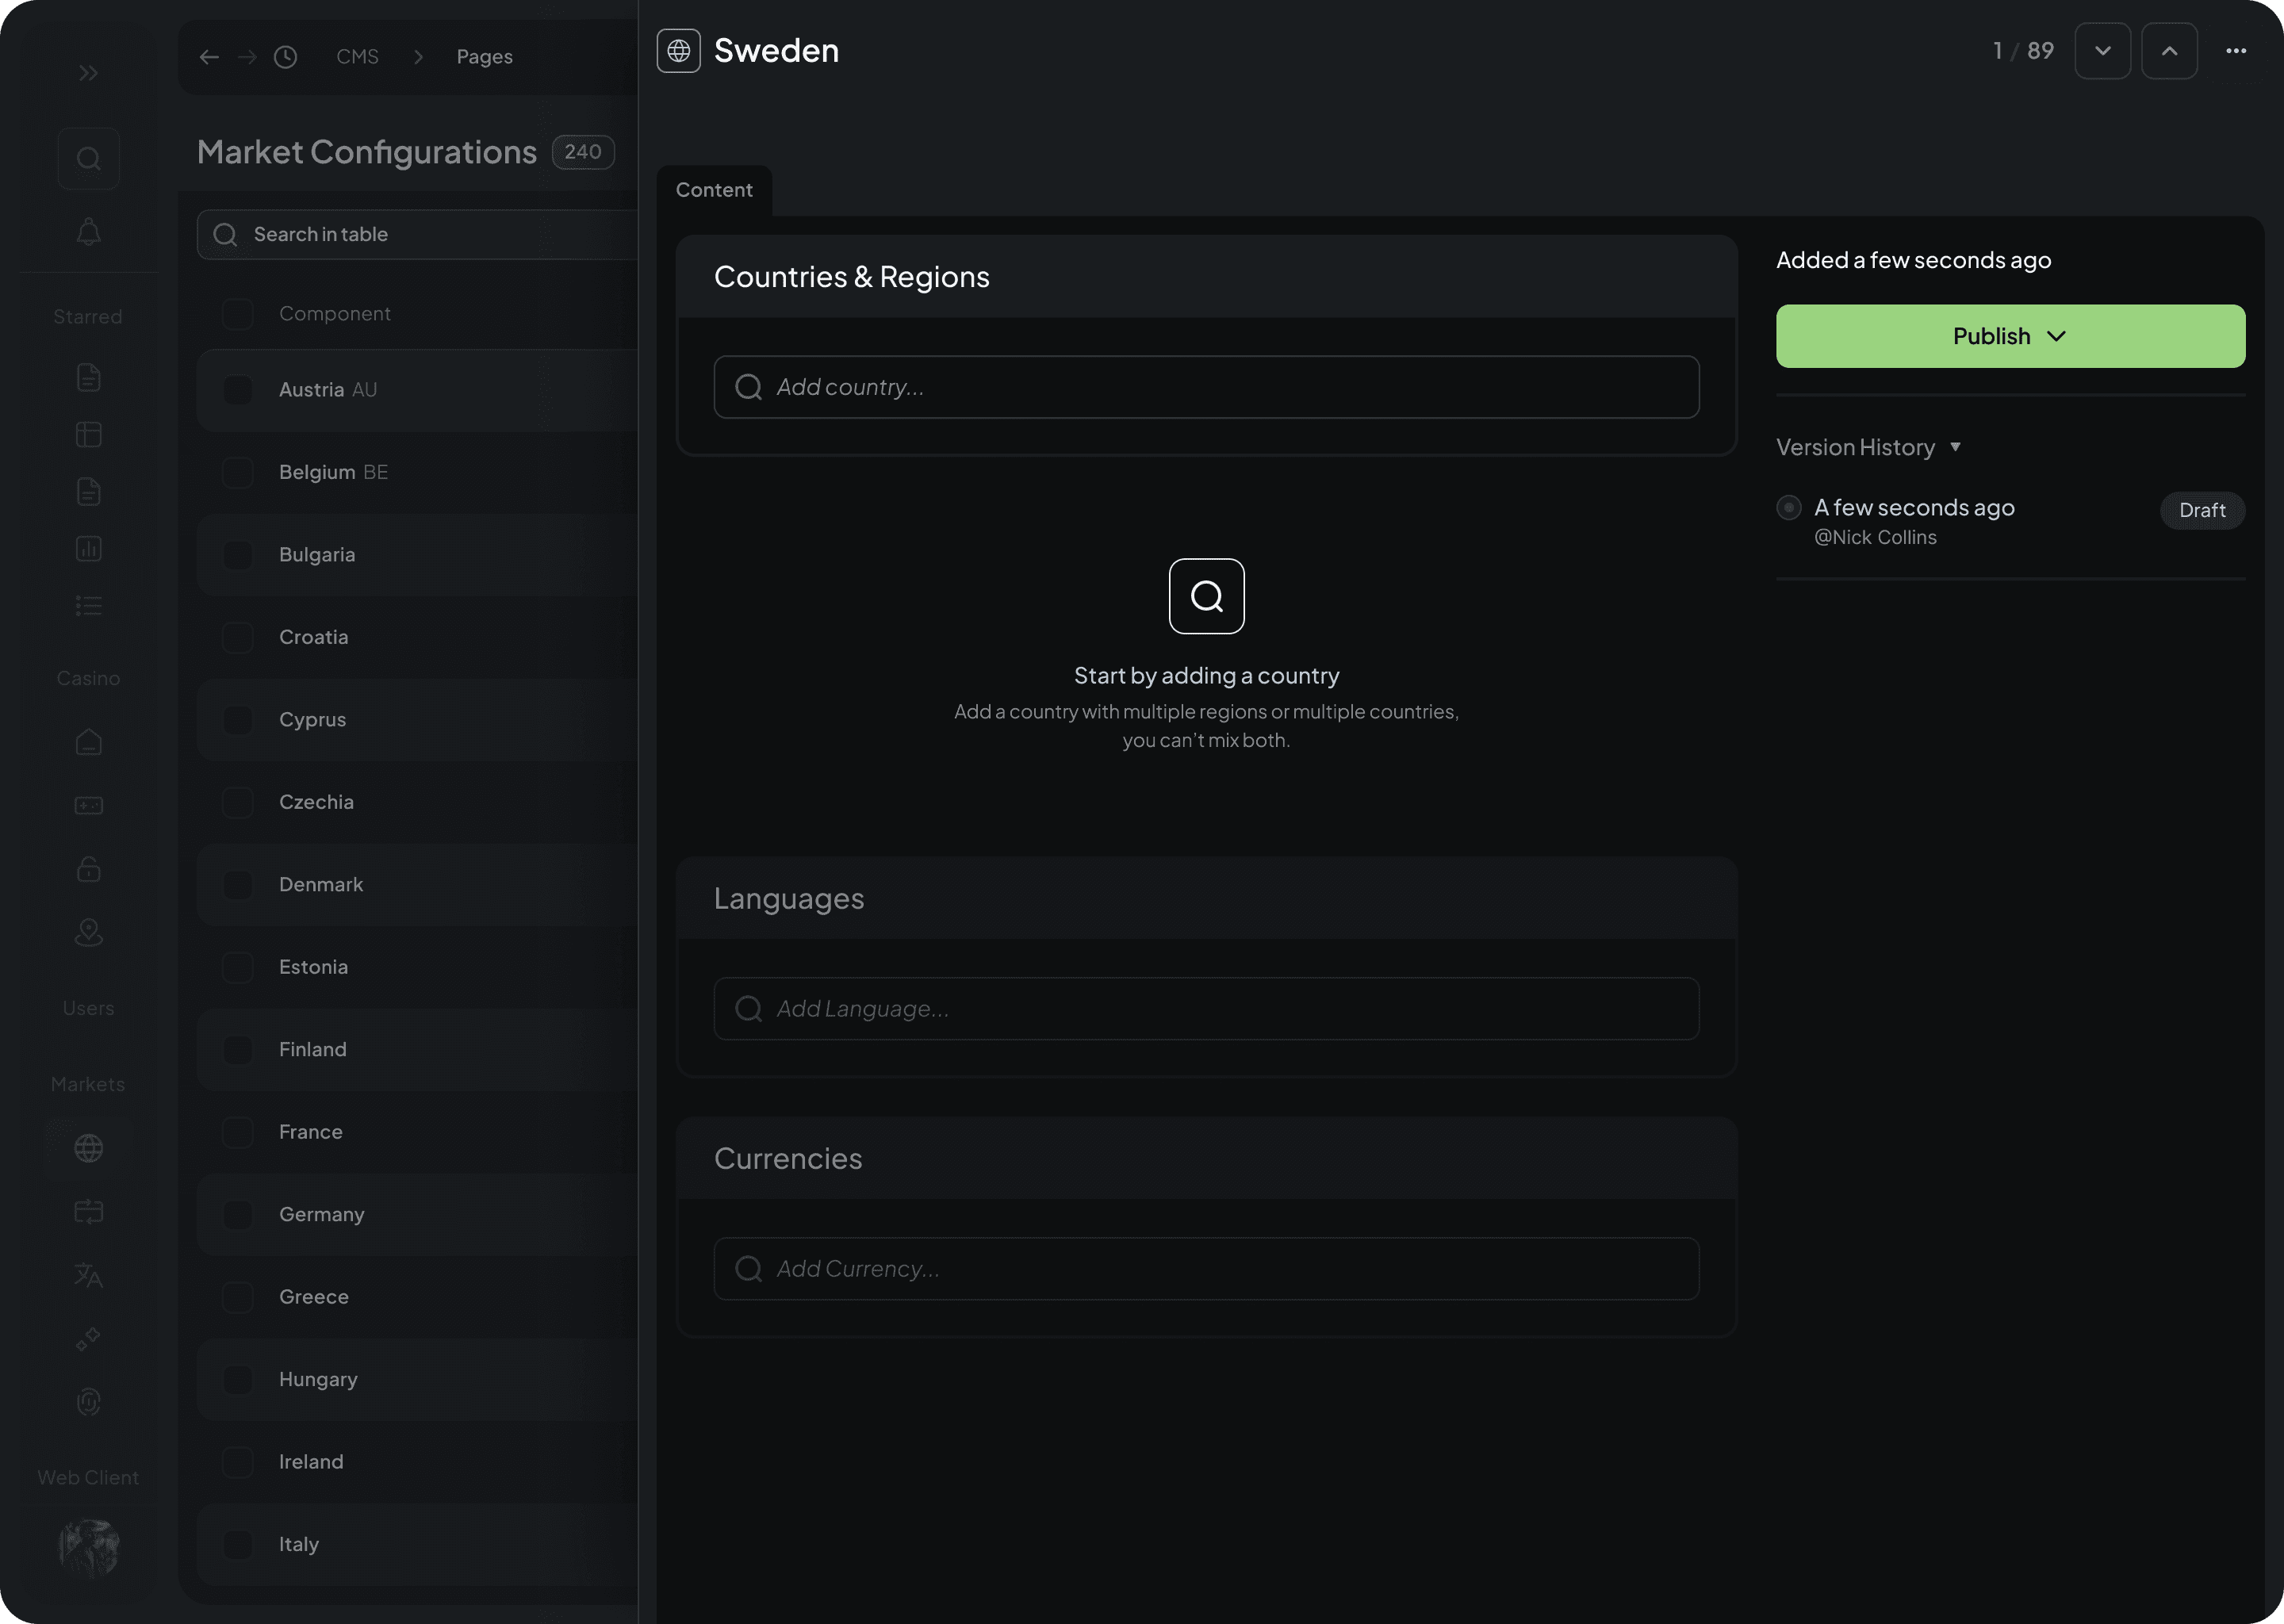The height and width of the screenshot is (1624, 2284).
Task: Click the CMS breadcrumb
Action: [357, 57]
